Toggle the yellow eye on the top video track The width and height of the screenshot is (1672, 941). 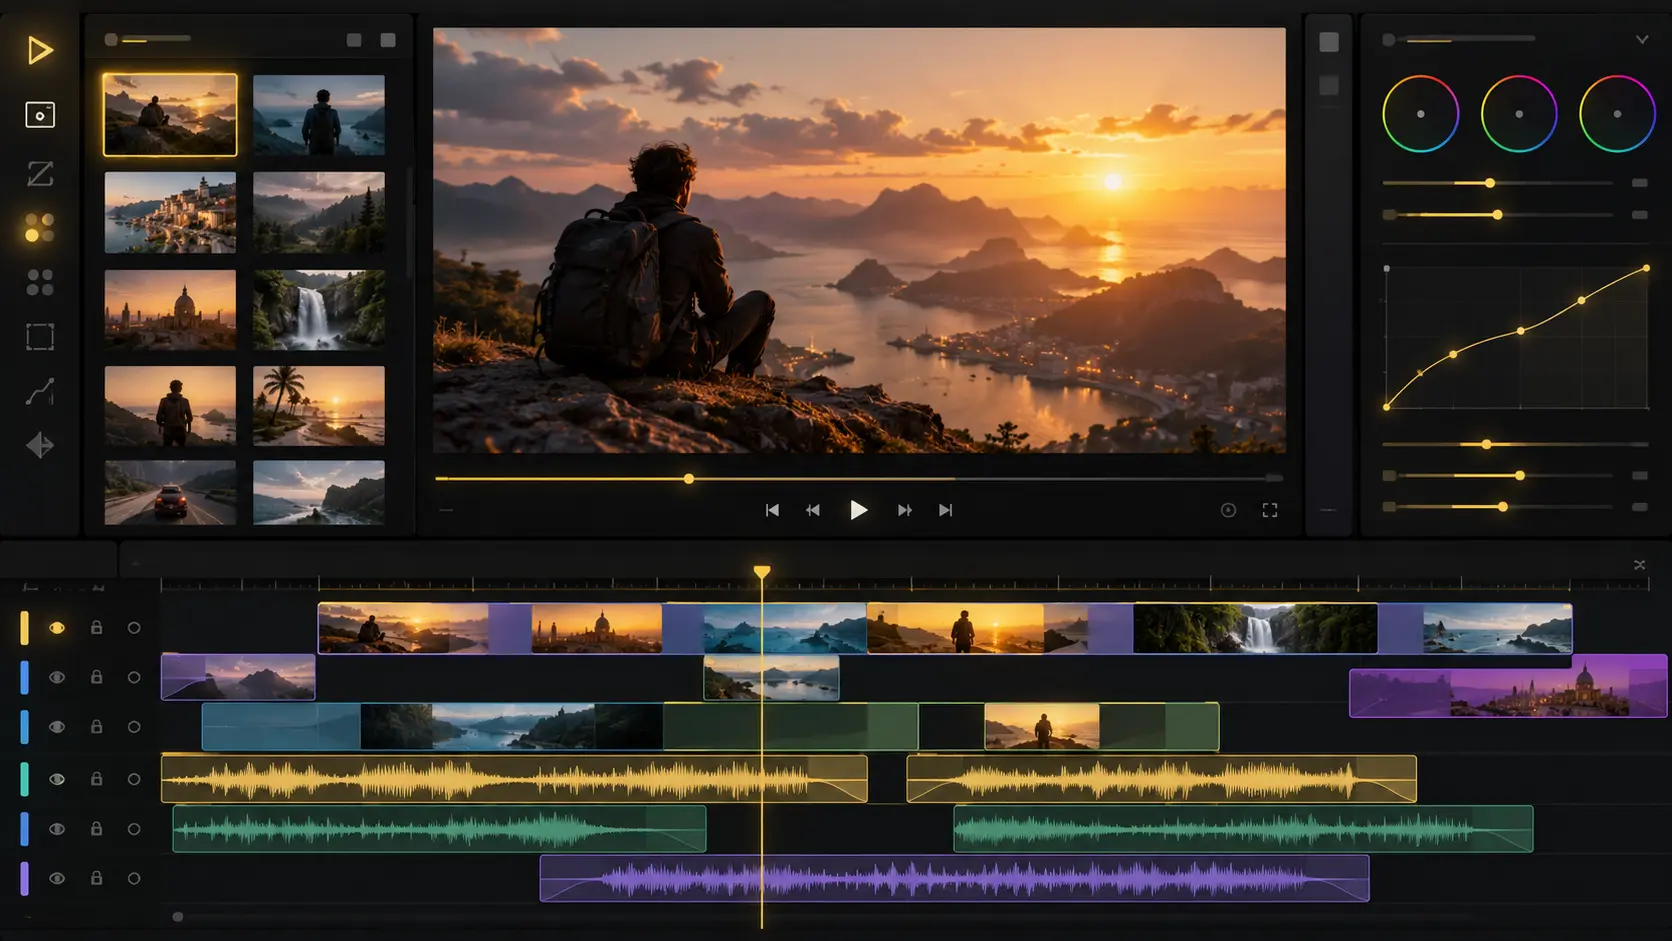coord(57,628)
